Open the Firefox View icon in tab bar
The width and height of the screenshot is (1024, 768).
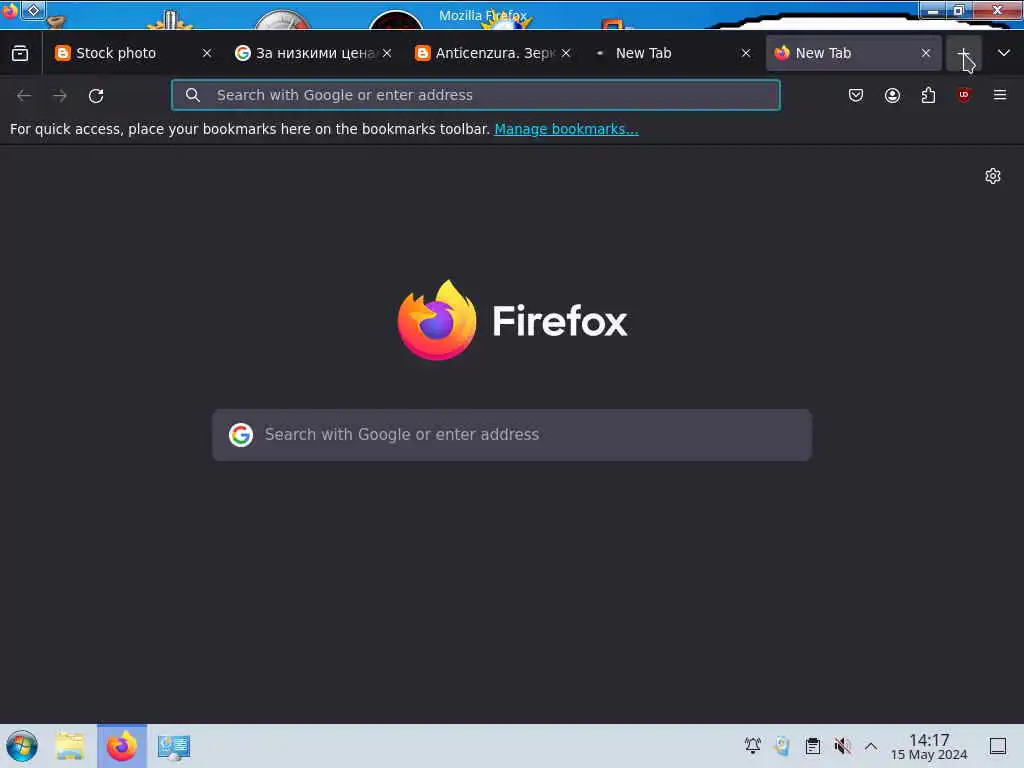click(20, 53)
